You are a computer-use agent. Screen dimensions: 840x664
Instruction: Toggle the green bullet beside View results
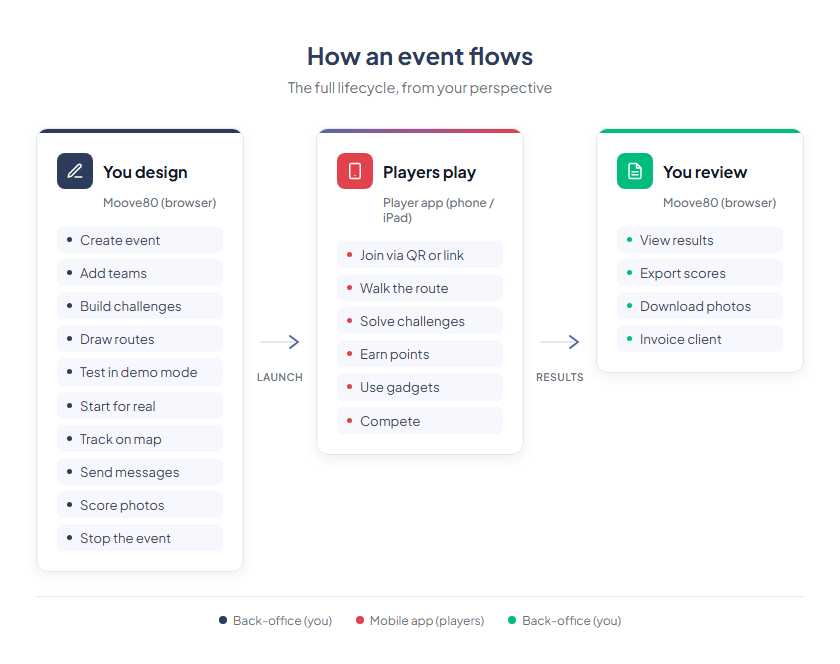click(x=629, y=239)
